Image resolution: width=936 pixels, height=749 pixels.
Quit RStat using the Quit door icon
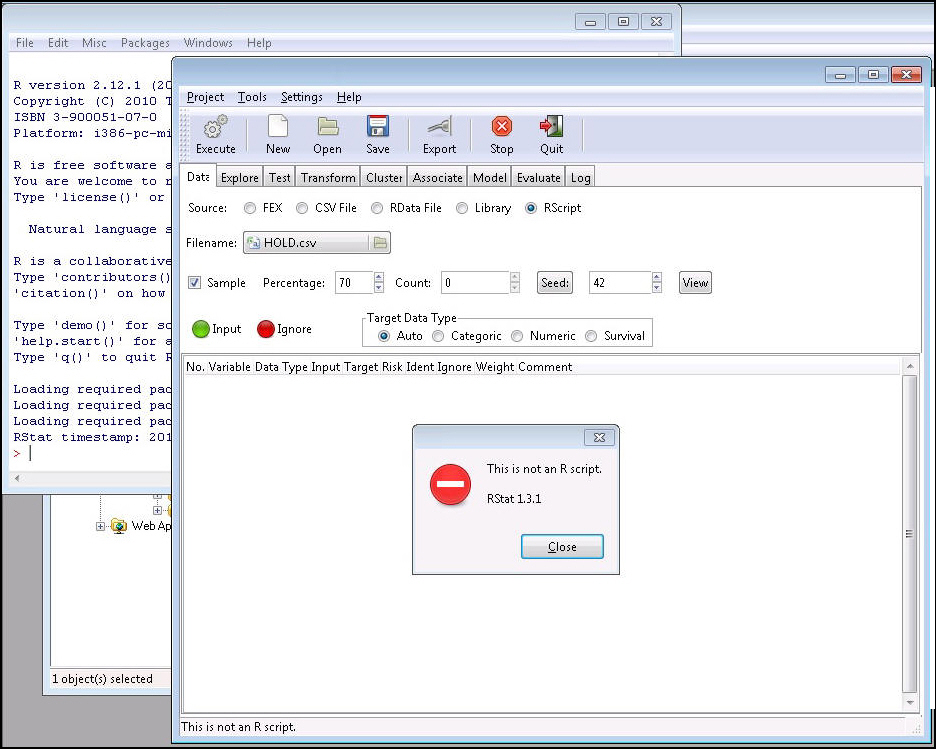(551, 127)
